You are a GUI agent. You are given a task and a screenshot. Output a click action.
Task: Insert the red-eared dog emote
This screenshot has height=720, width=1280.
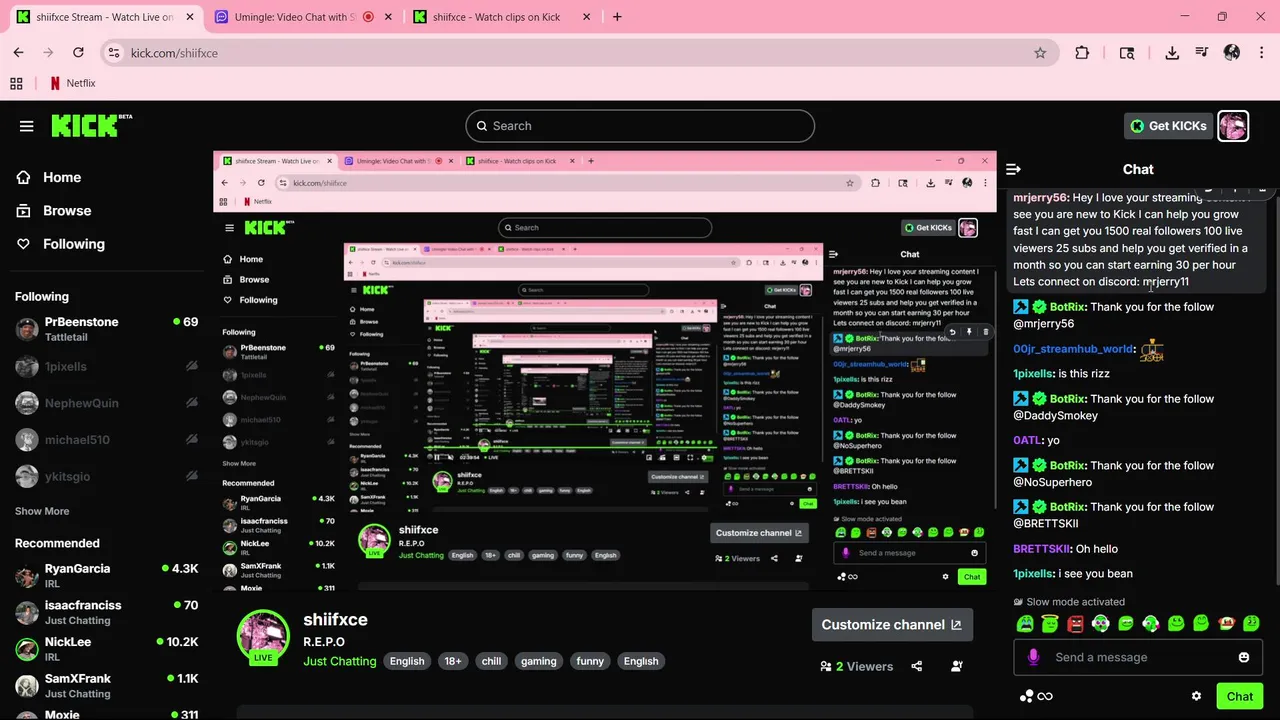click(1226, 624)
